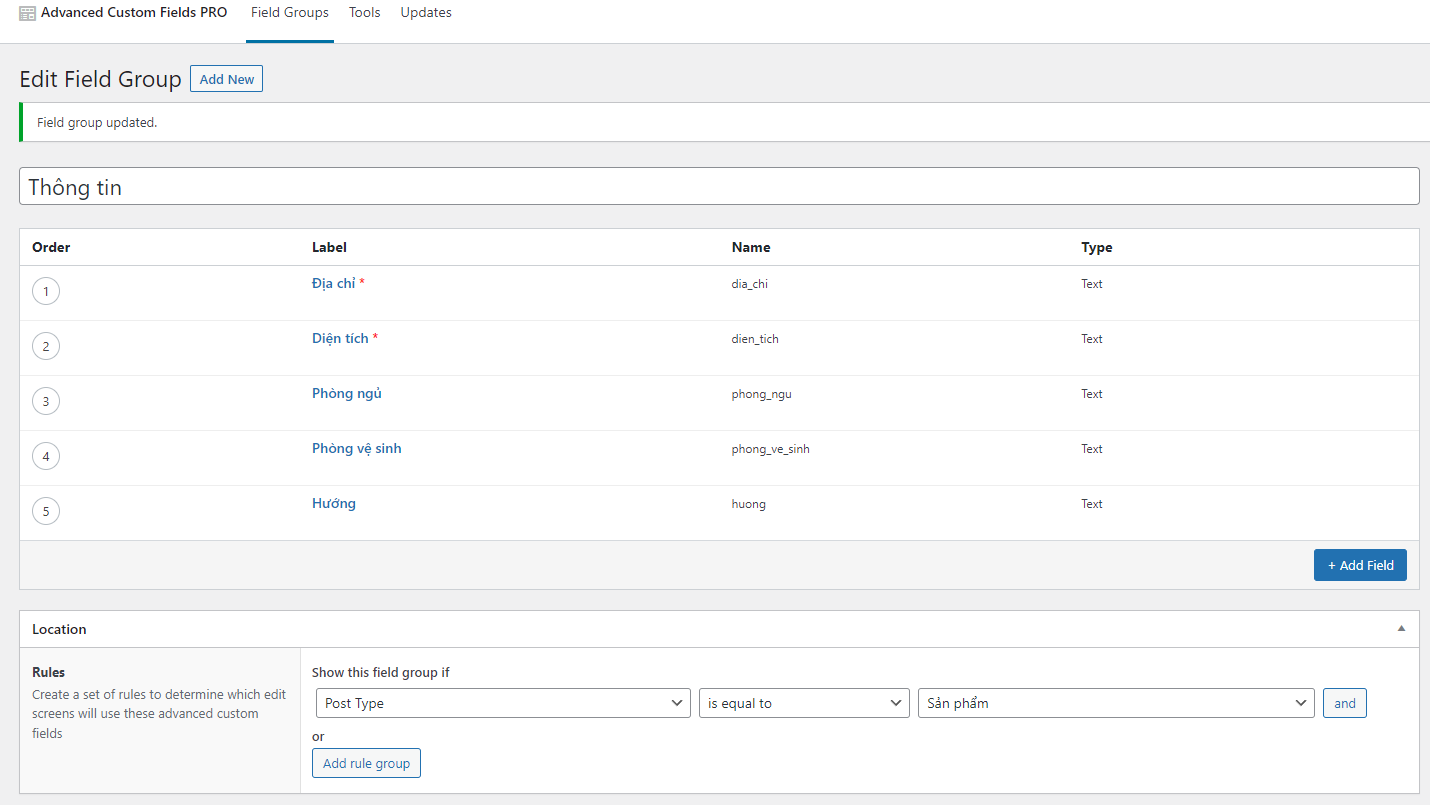Open the Phòng vệ sinh field
Screen dimensions: 1430x805
357,448
